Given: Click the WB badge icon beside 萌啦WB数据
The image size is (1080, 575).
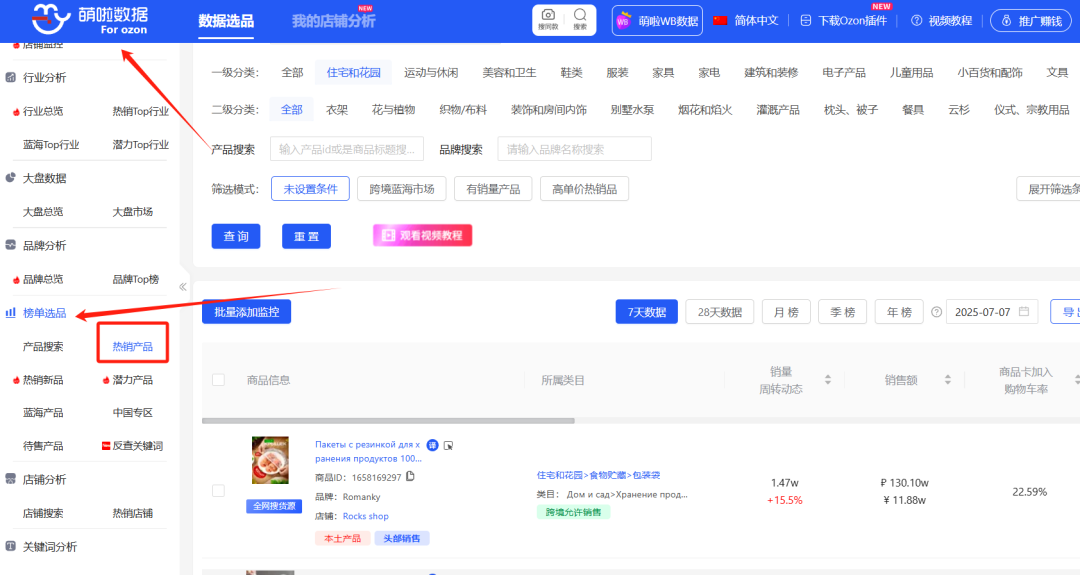Looking at the screenshot, I should click(623, 21).
